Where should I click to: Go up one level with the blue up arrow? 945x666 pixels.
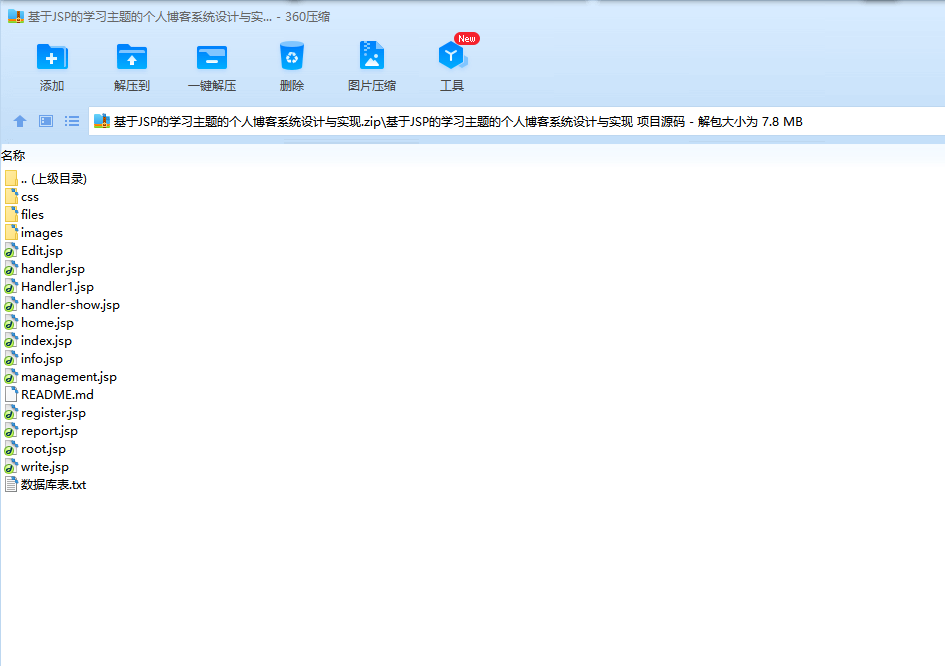[20, 121]
